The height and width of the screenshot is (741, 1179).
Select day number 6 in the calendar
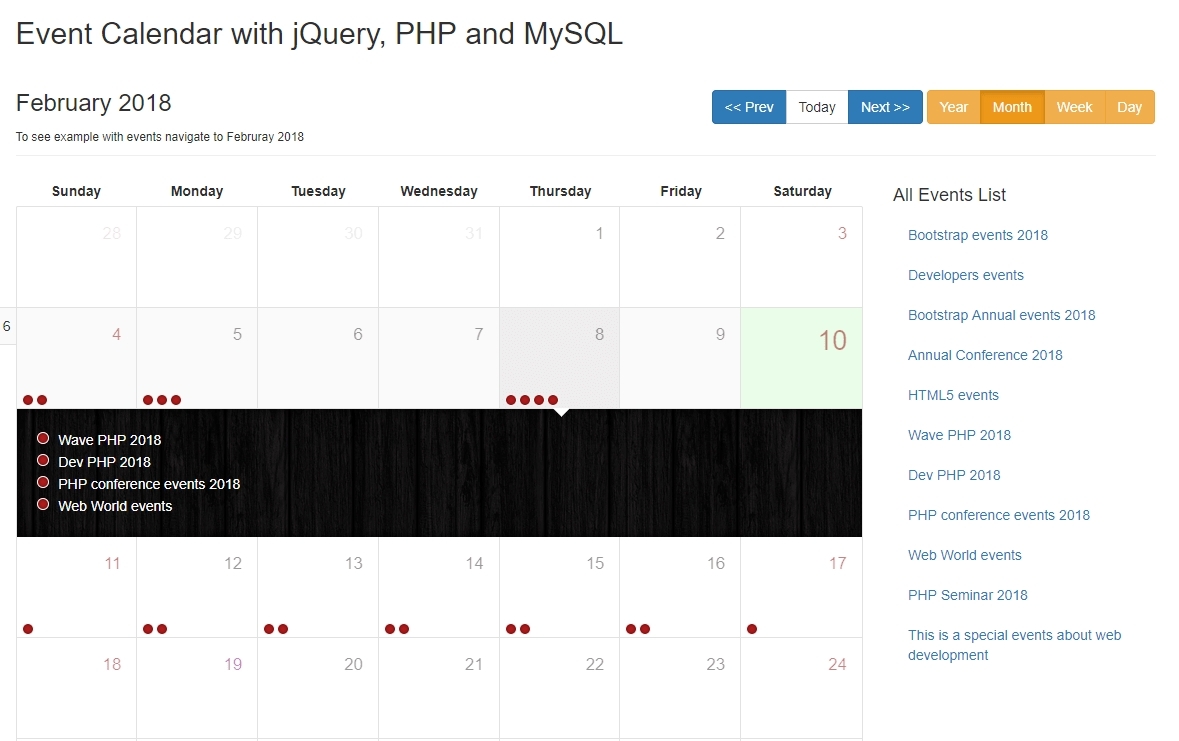click(358, 334)
